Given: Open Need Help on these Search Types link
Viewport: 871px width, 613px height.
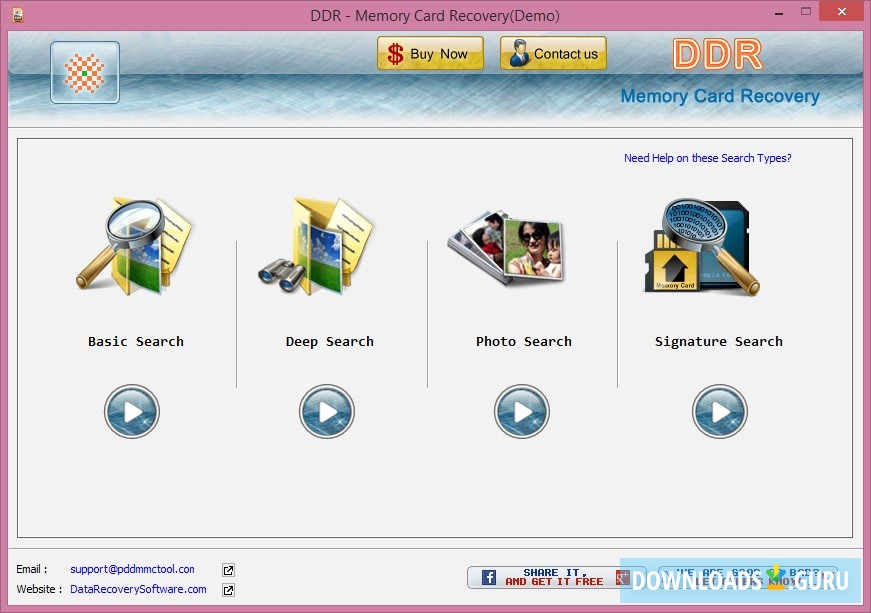Looking at the screenshot, I should [707, 158].
